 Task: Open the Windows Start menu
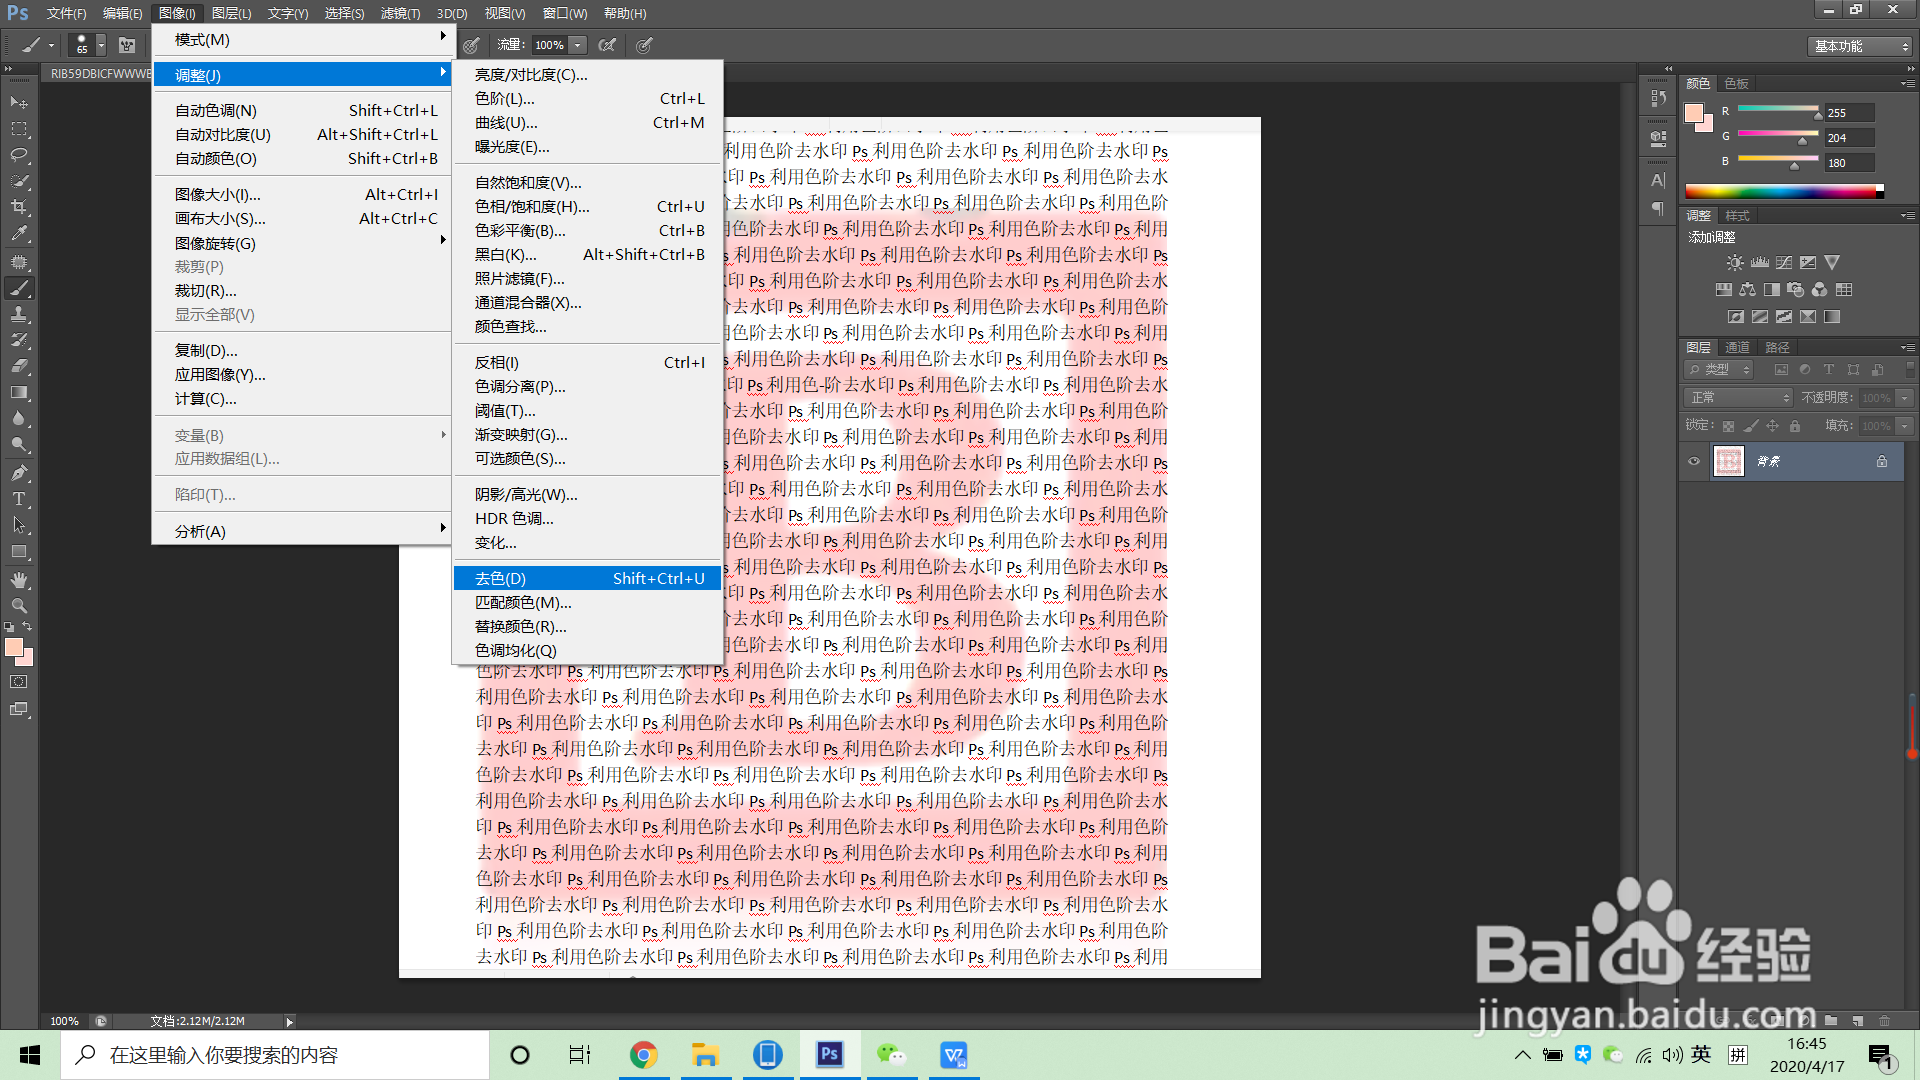click(x=30, y=1055)
